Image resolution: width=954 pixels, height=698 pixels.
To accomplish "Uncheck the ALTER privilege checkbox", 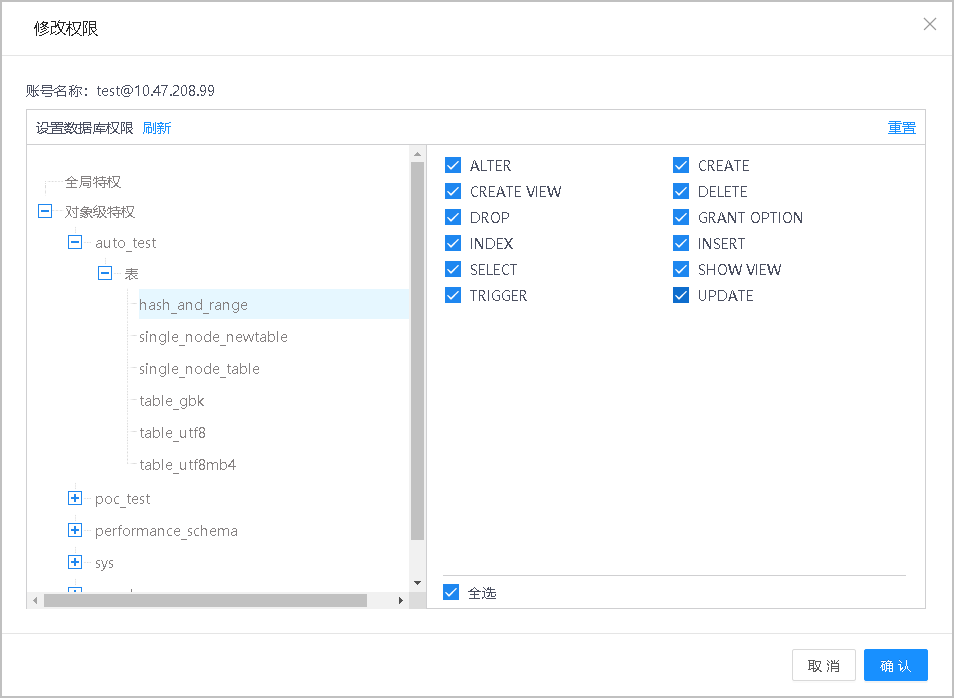I will pyautogui.click(x=453, y=166).
